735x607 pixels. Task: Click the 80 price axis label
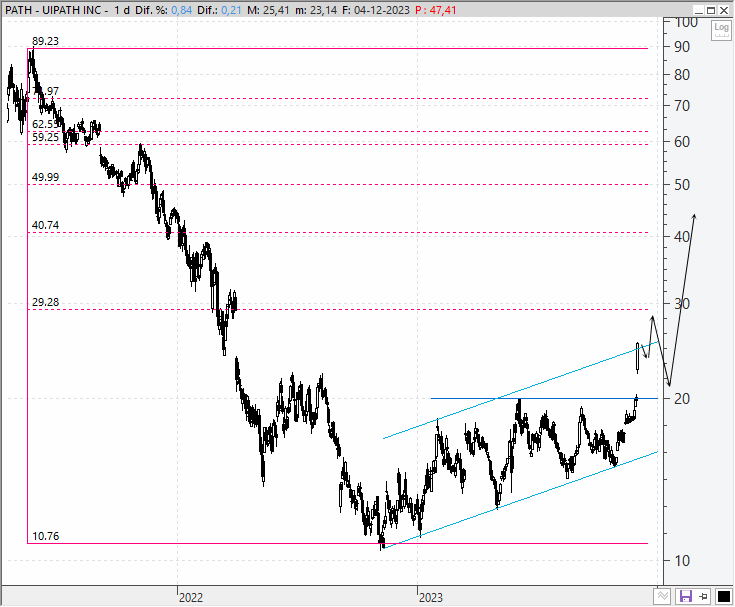[x=682, y=75]
